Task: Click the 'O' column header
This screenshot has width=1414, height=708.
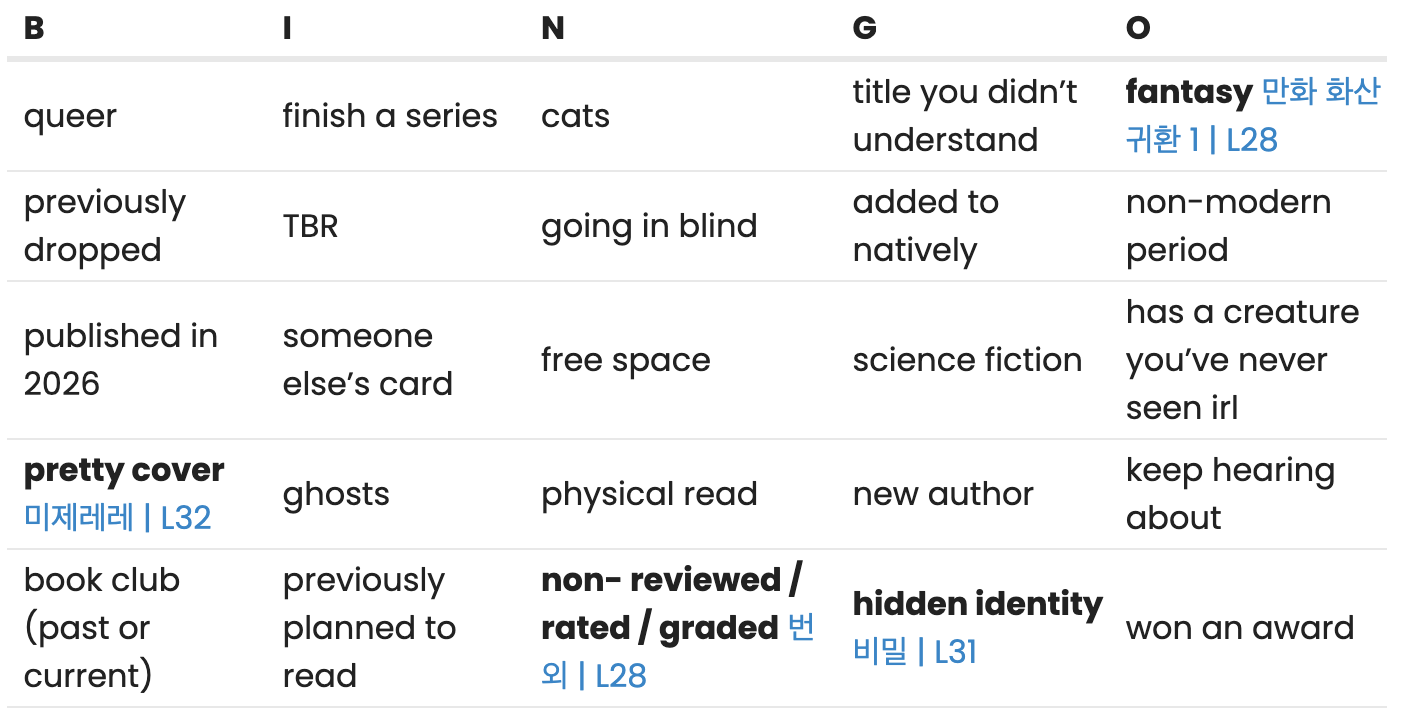Action: (x=1138, y=29)
